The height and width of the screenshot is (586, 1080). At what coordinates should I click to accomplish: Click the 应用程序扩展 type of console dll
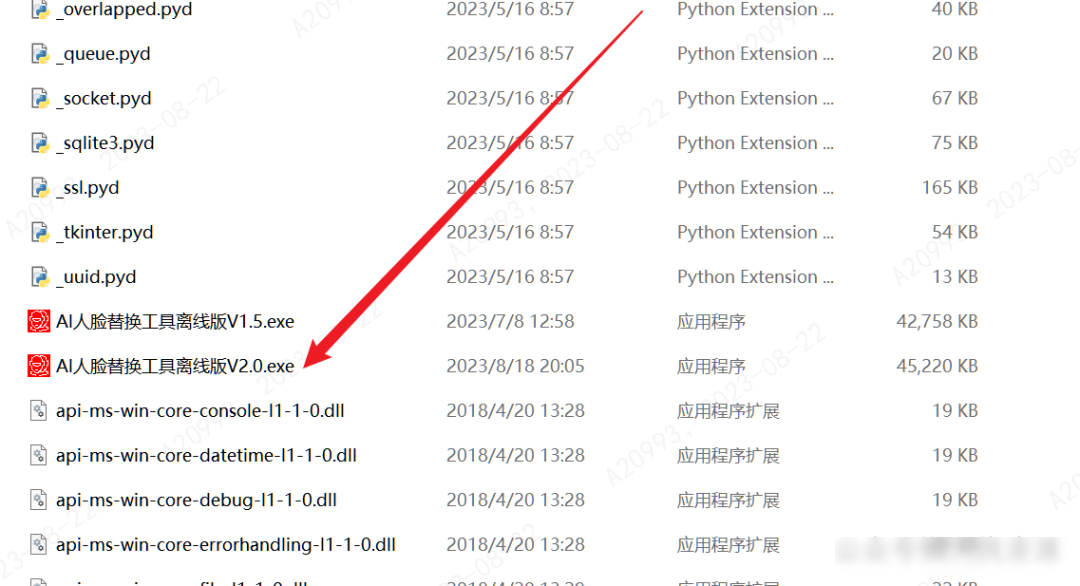[728, 411]
